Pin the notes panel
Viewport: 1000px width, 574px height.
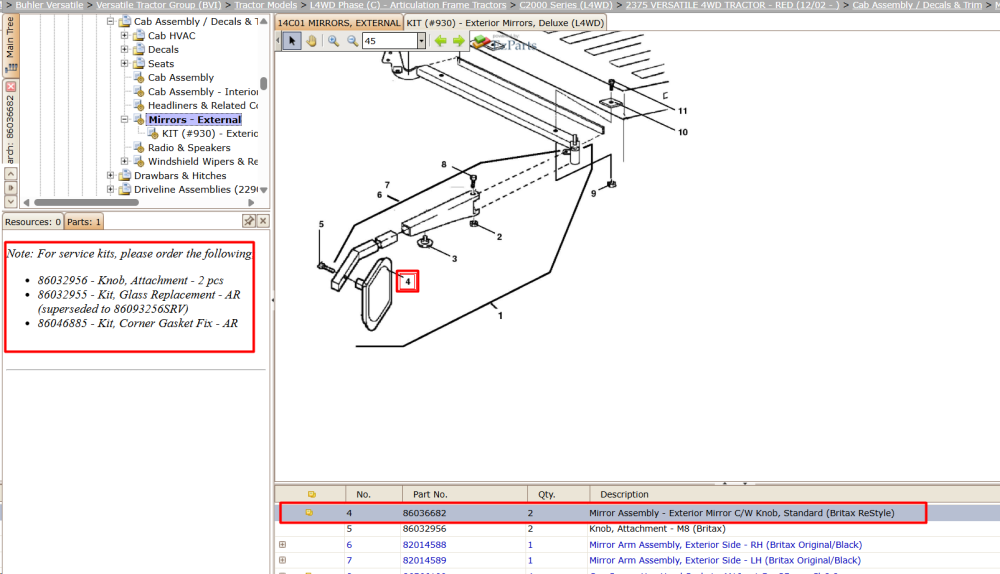tap(249, 221)
